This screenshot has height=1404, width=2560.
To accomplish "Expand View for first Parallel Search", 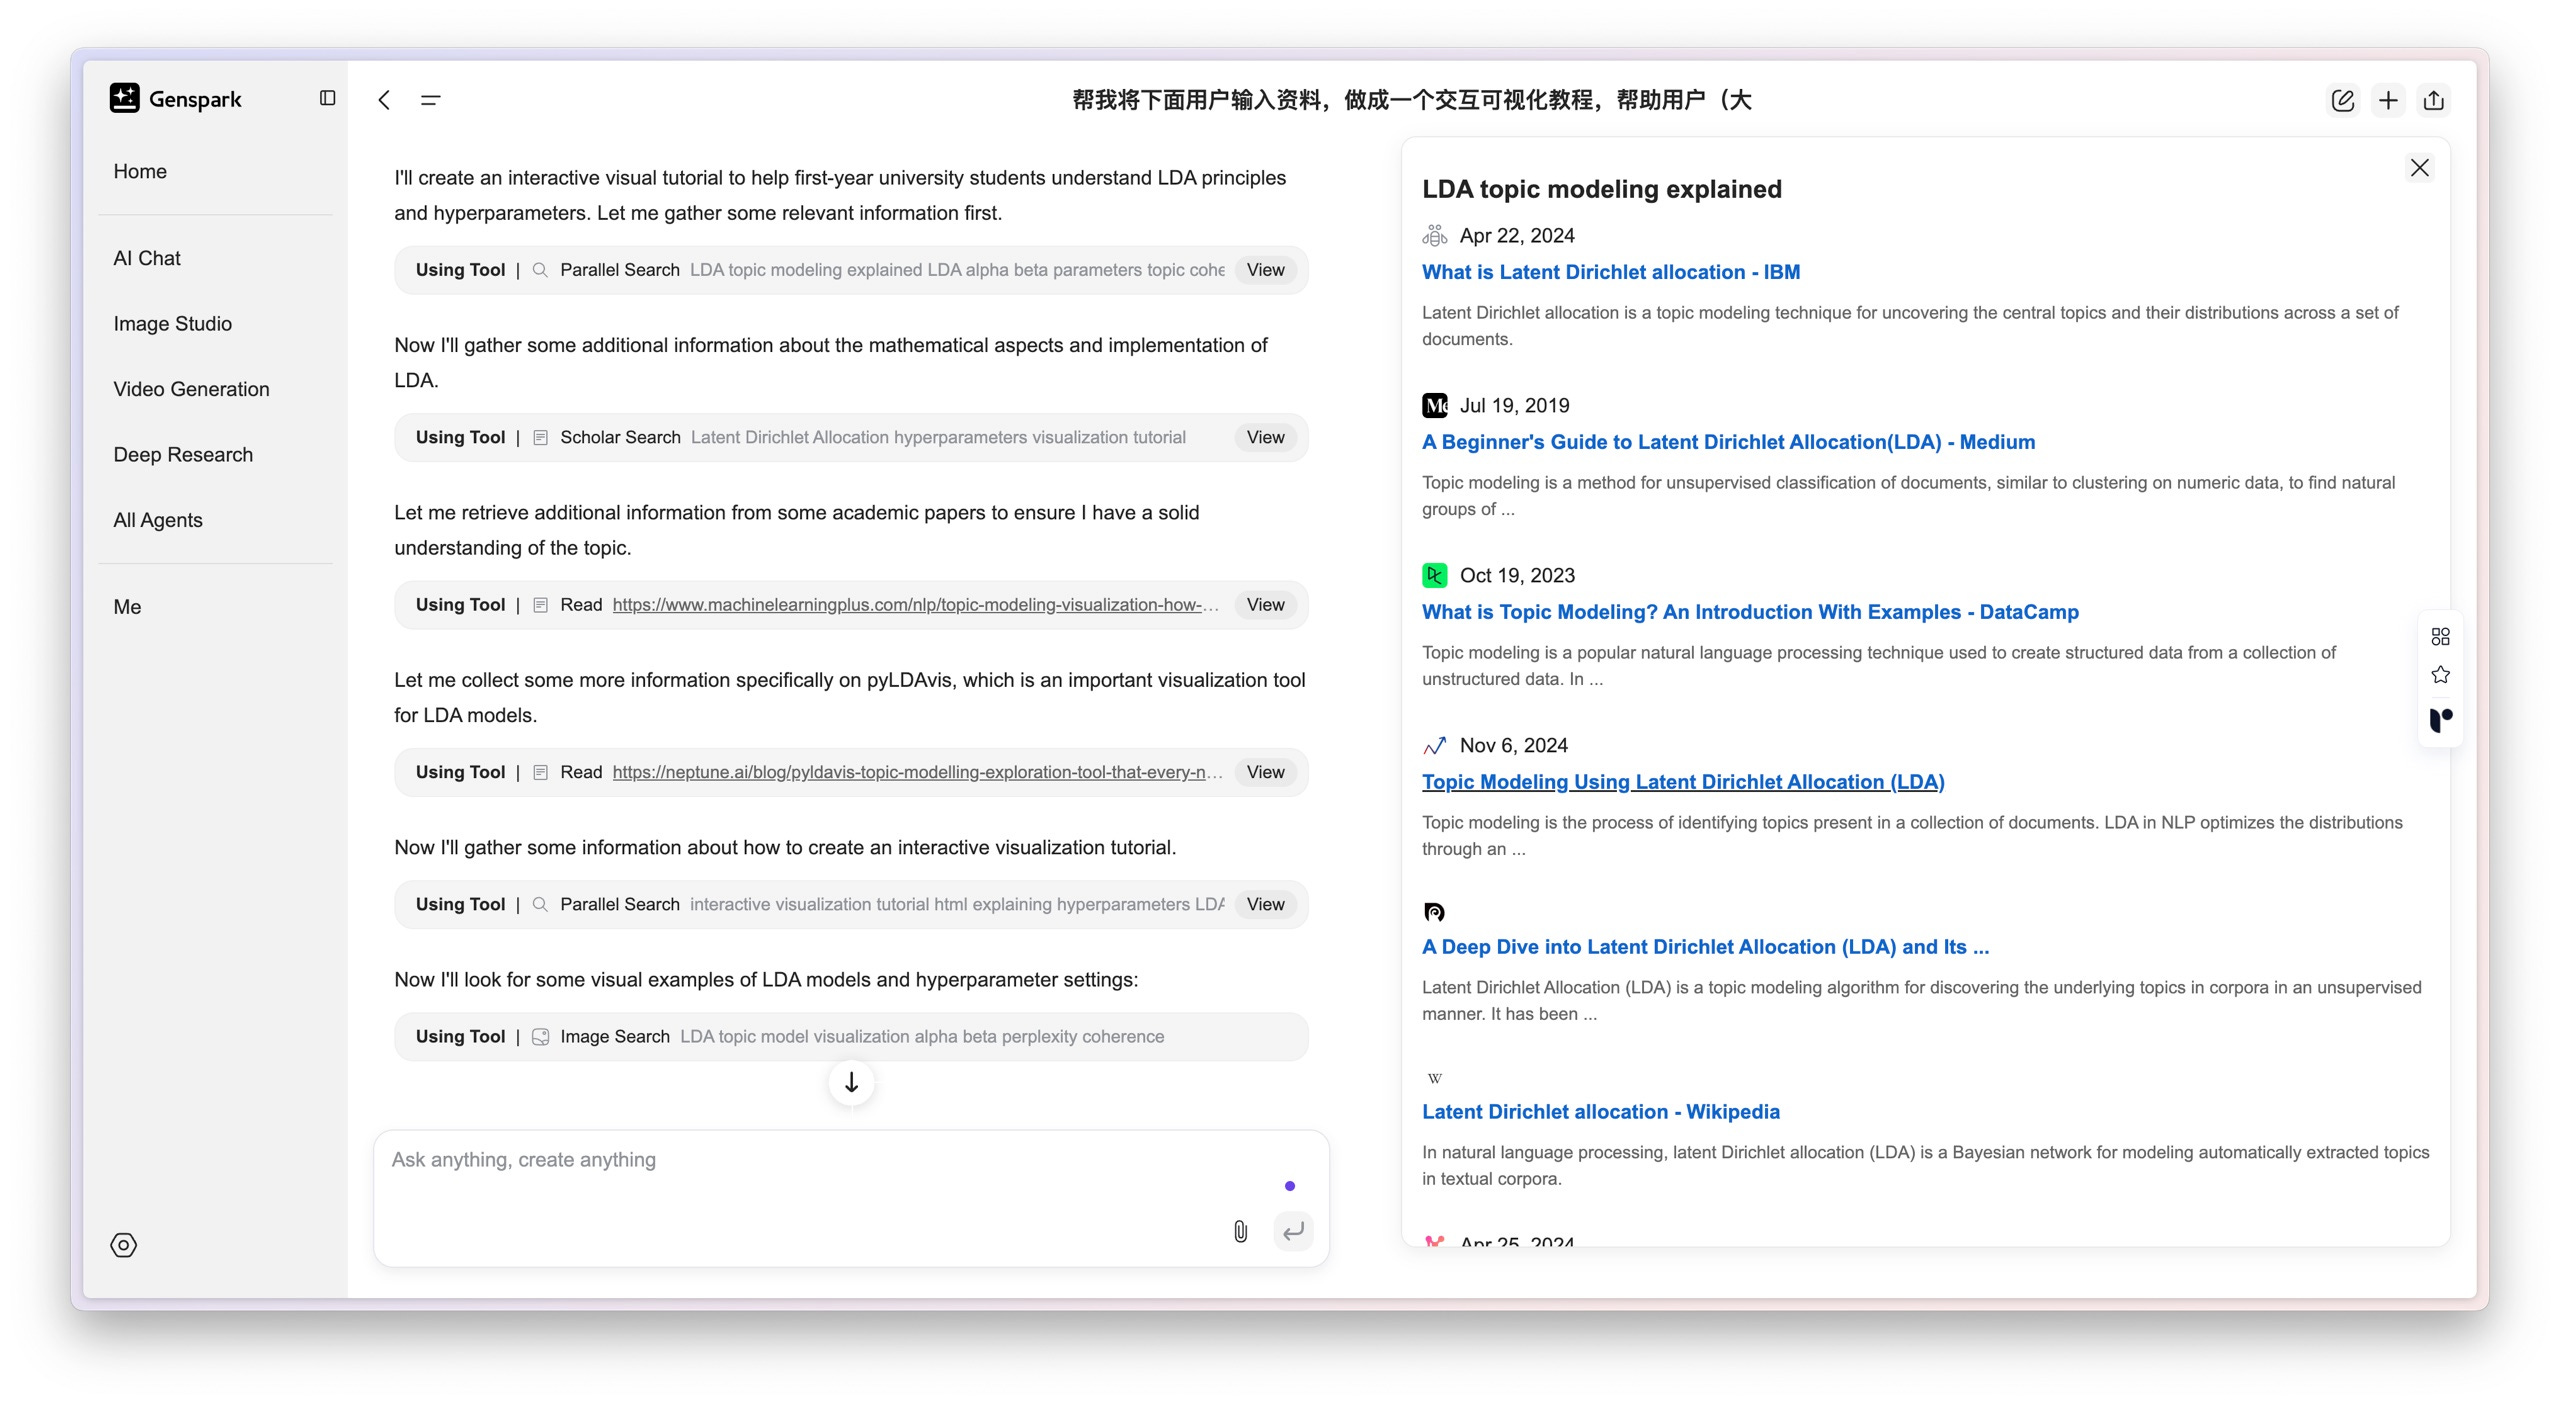I will pyautogui.click(x=1265, y=270).
